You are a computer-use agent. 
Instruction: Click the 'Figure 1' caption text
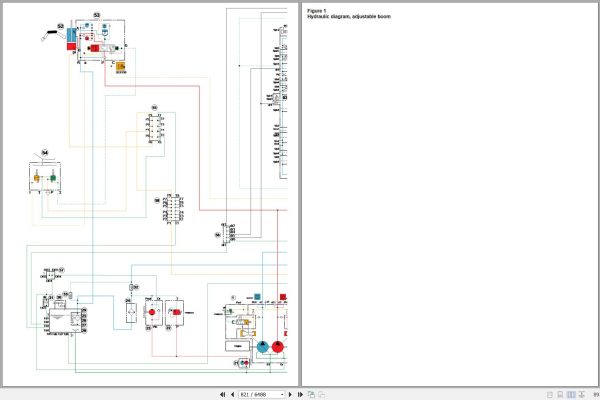316,11
